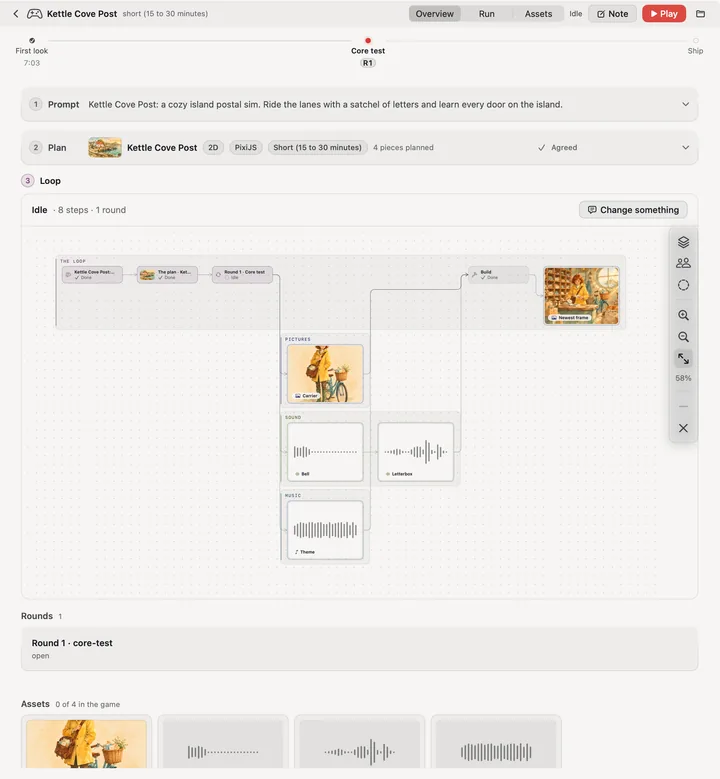Click the PixiJS tag in the Plan row
This screenshot has width=720, height=779.
coord(245,148)
